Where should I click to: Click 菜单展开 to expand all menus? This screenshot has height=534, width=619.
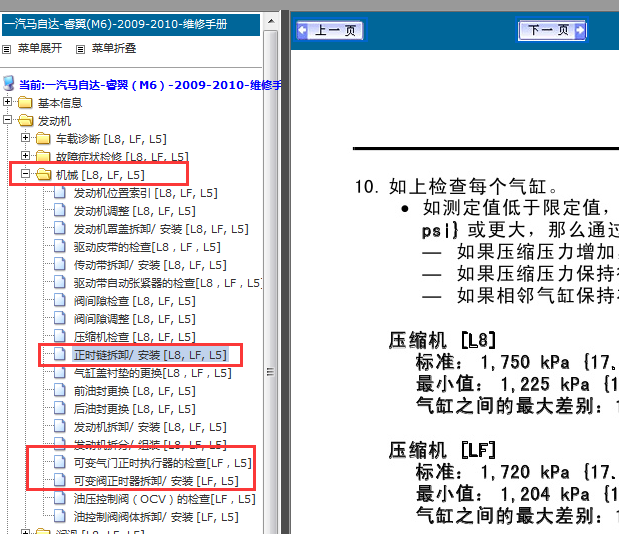[40, 48]
